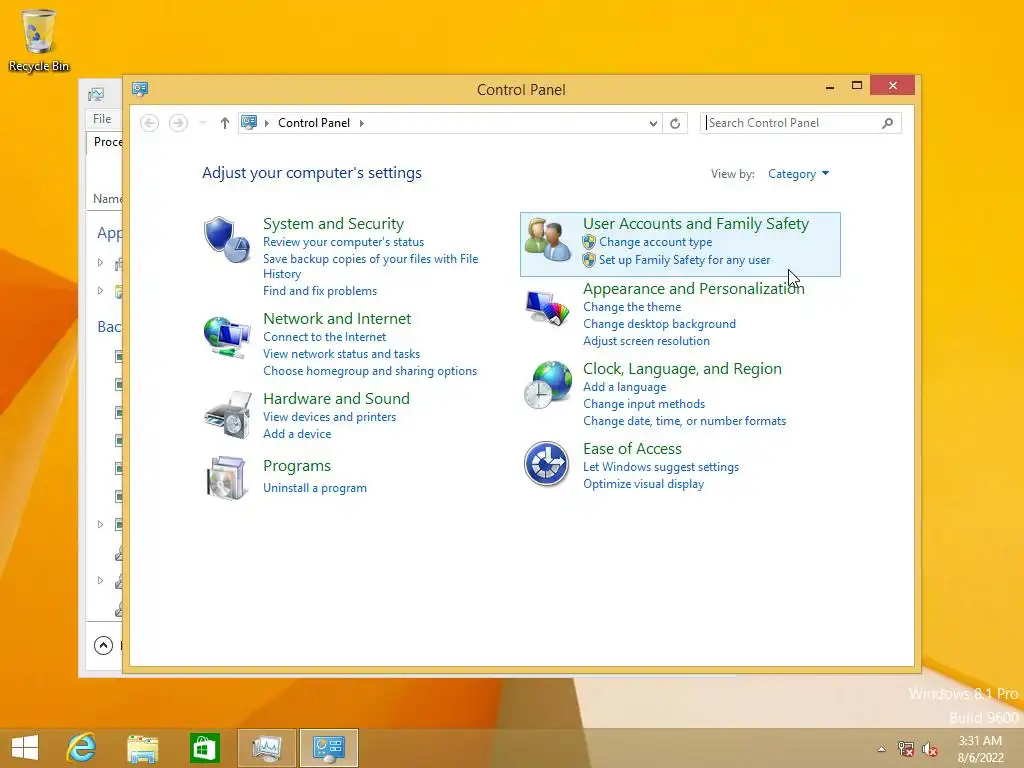Open the Clock, Language, and Region globe icon
The image size is (1024, 768).
547,385
